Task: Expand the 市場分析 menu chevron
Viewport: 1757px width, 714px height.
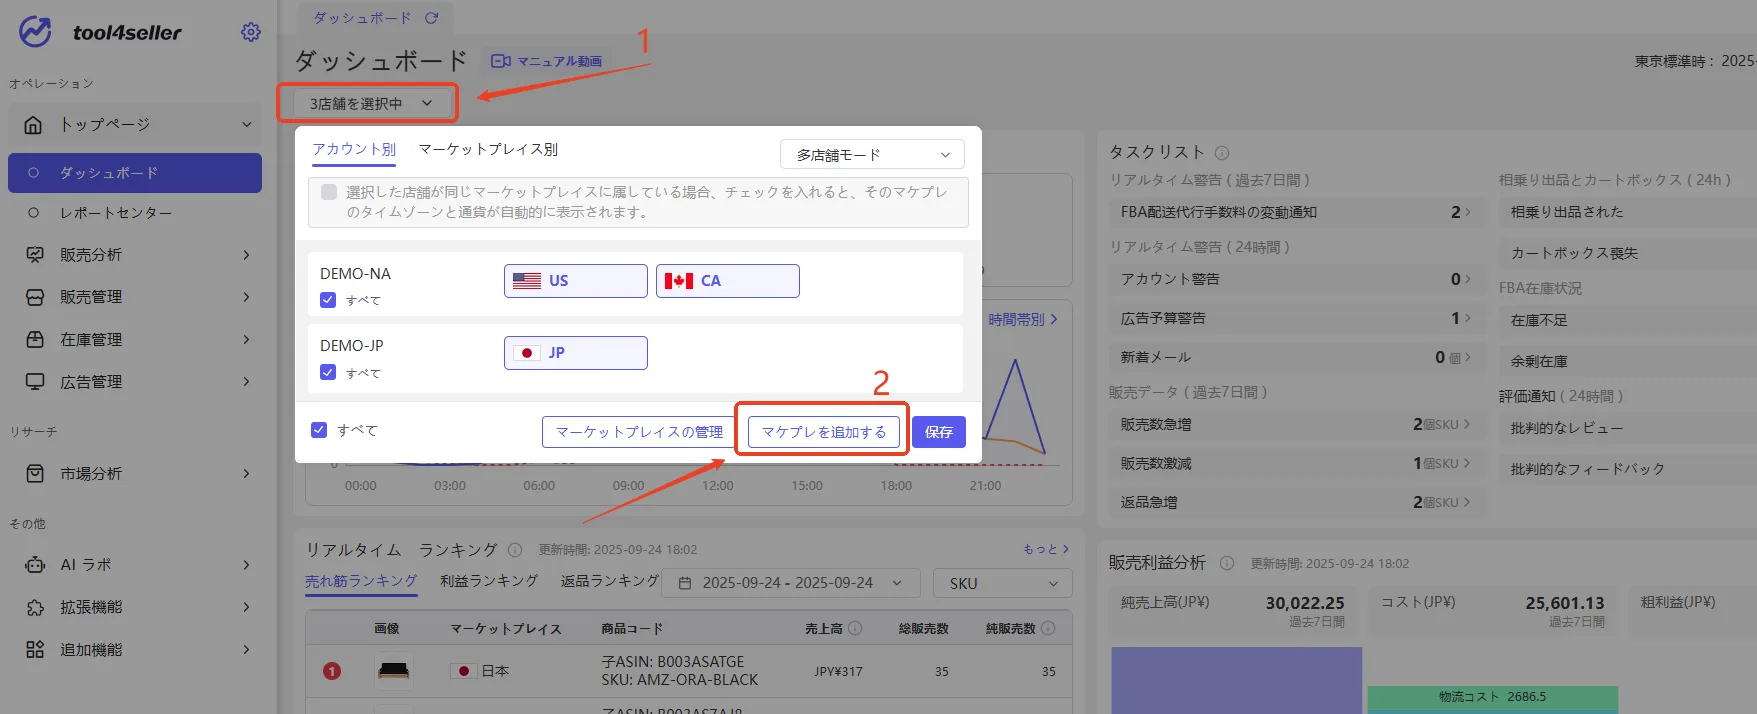Action: click(x=246, y=474)
